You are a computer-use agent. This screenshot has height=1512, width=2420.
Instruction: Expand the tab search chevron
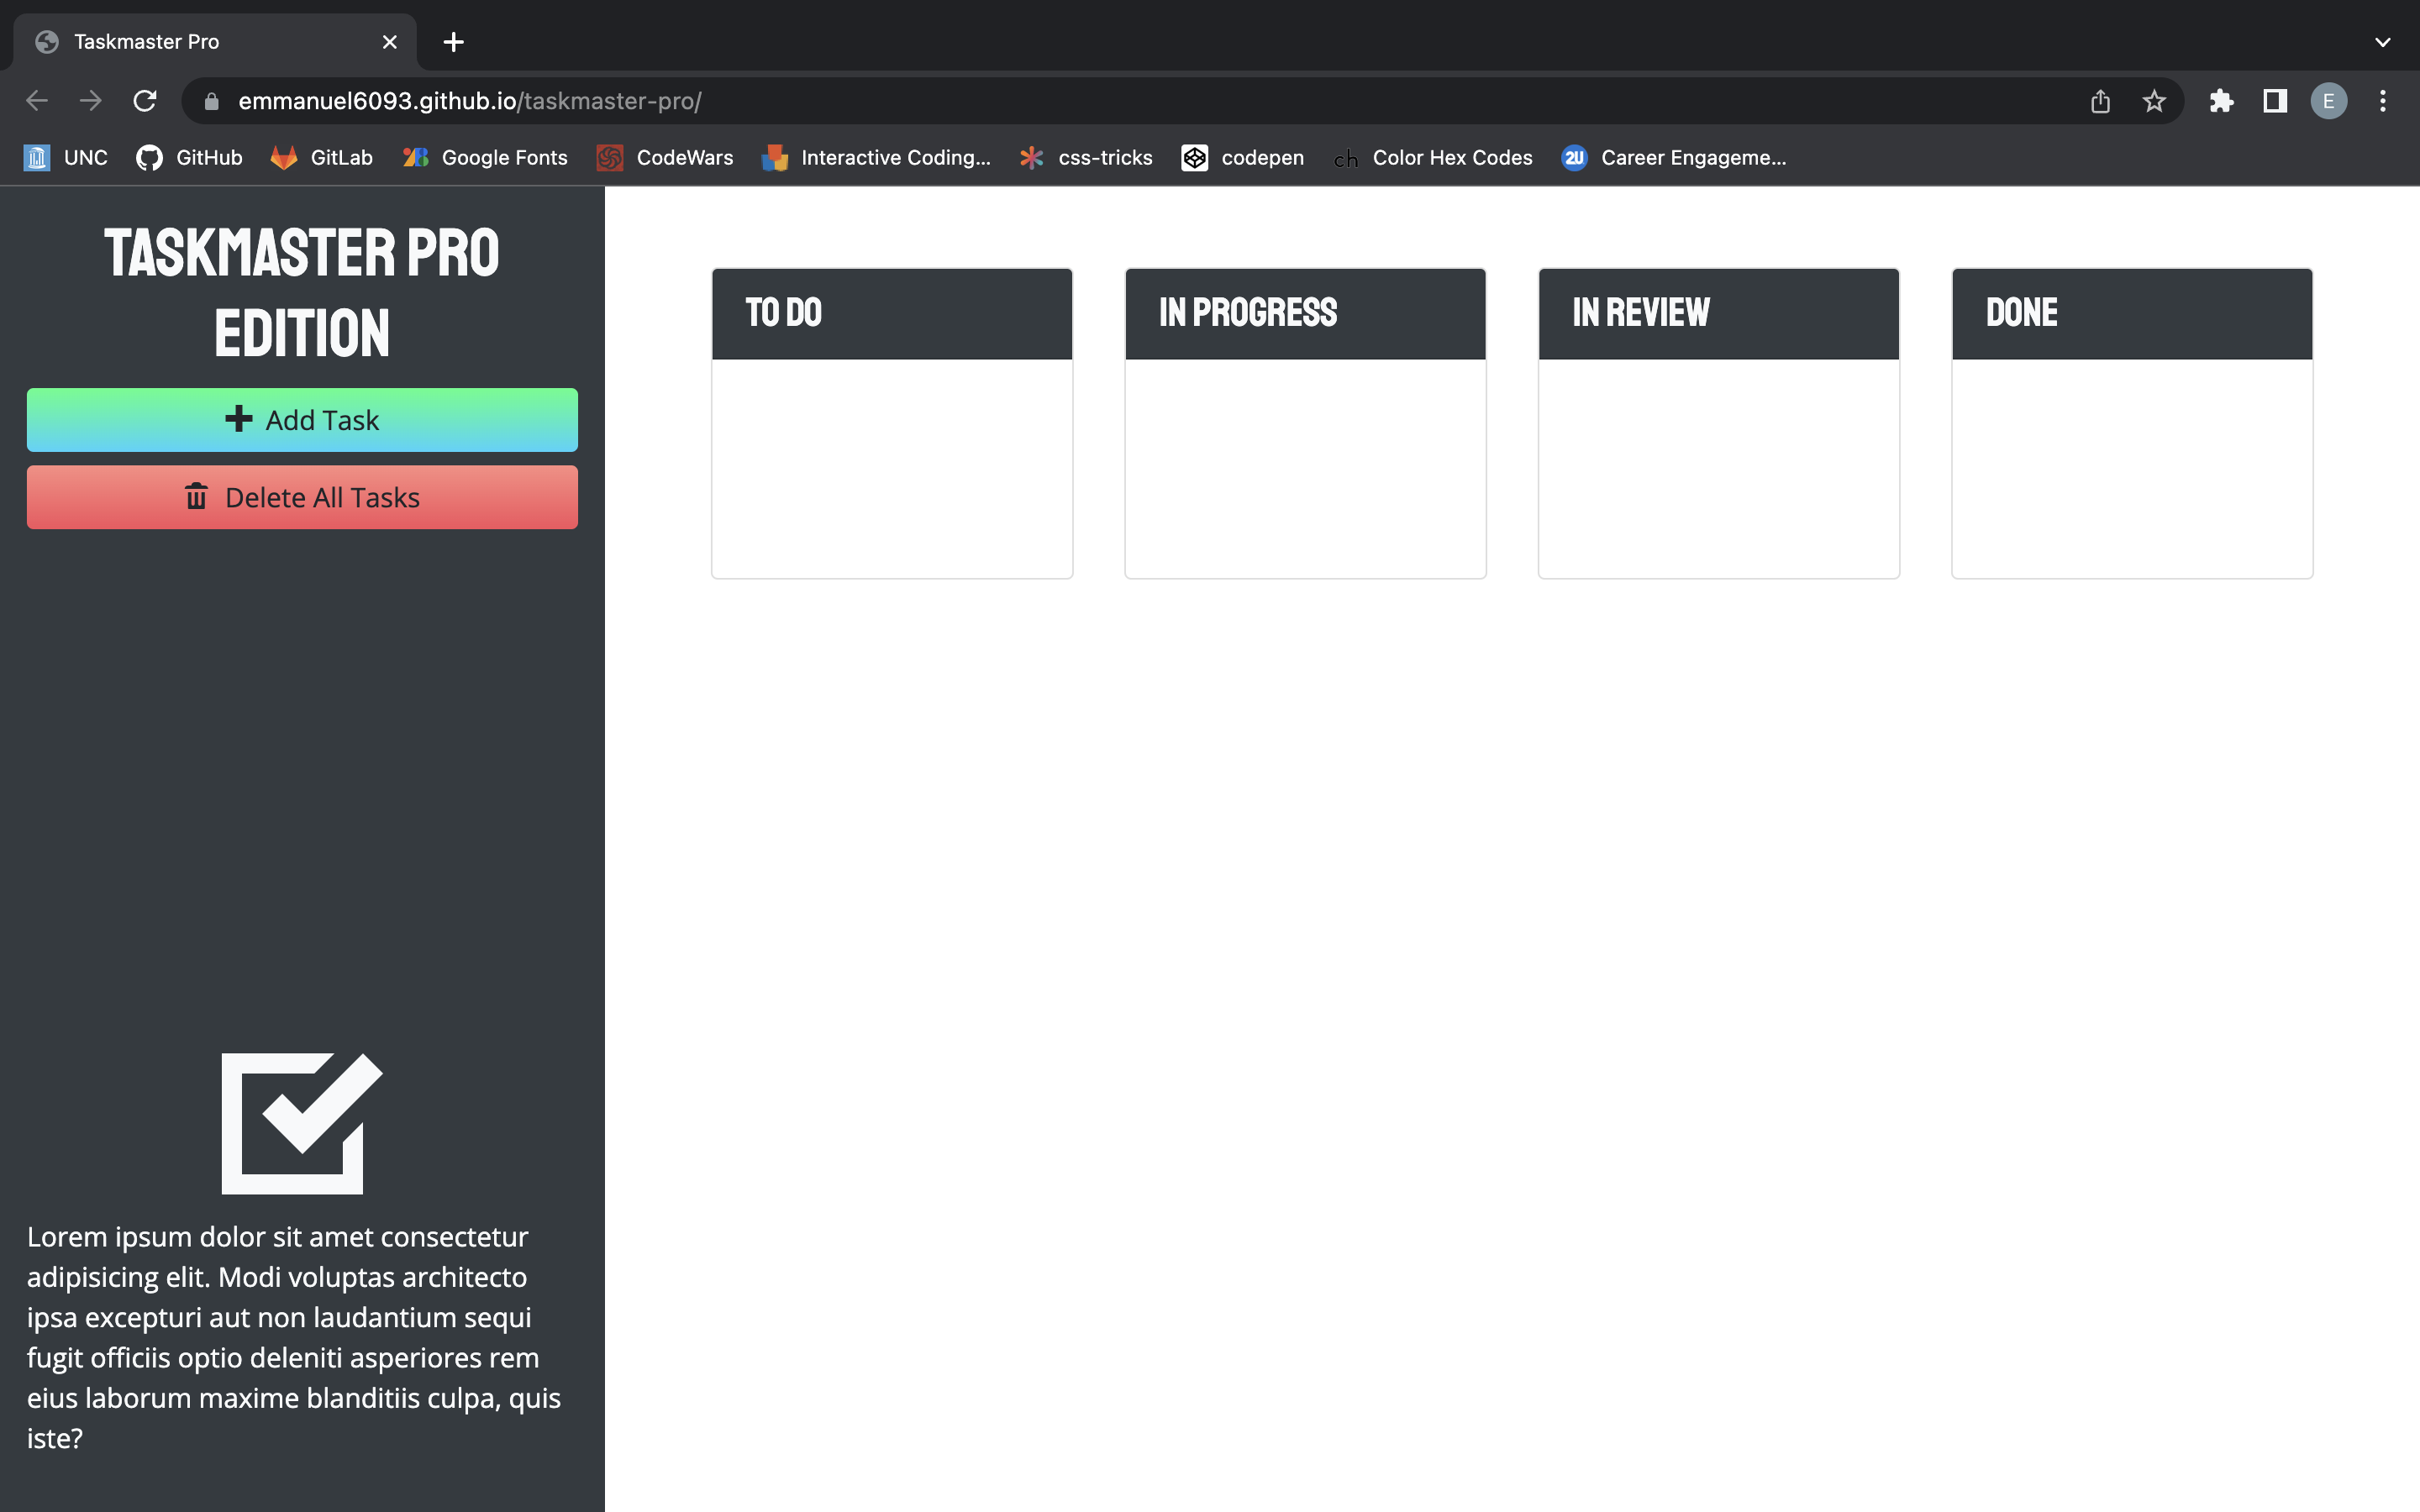point(2383,41)
